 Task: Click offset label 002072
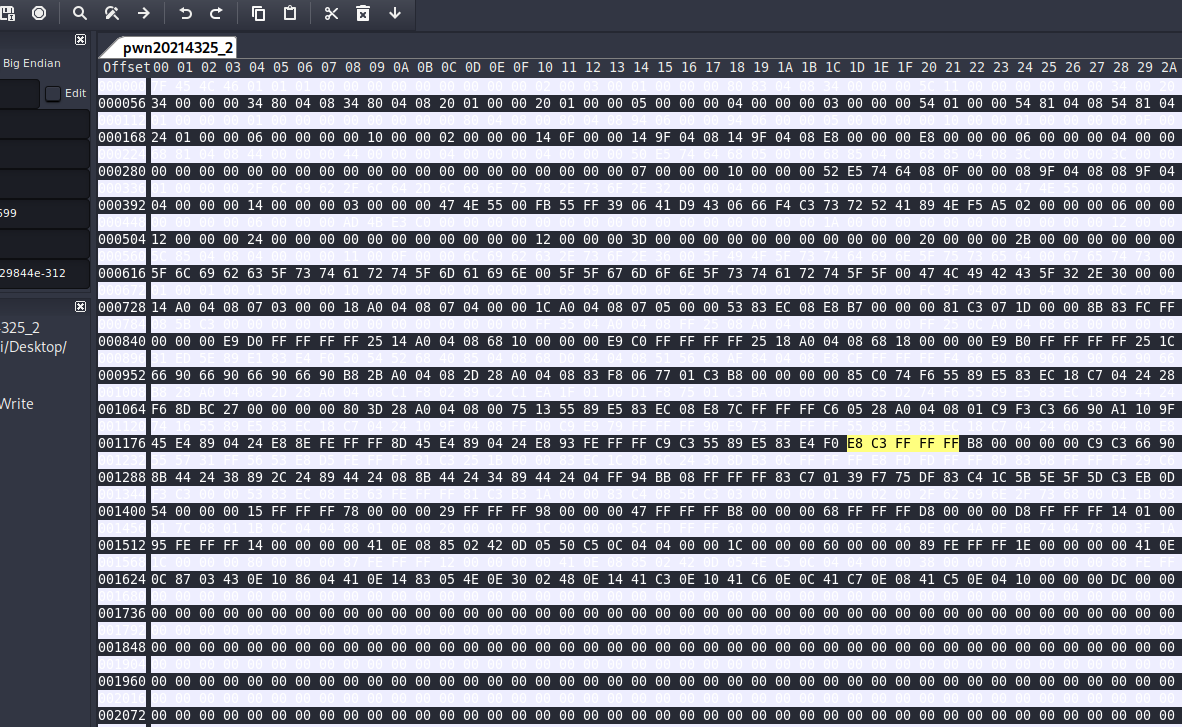121,715
